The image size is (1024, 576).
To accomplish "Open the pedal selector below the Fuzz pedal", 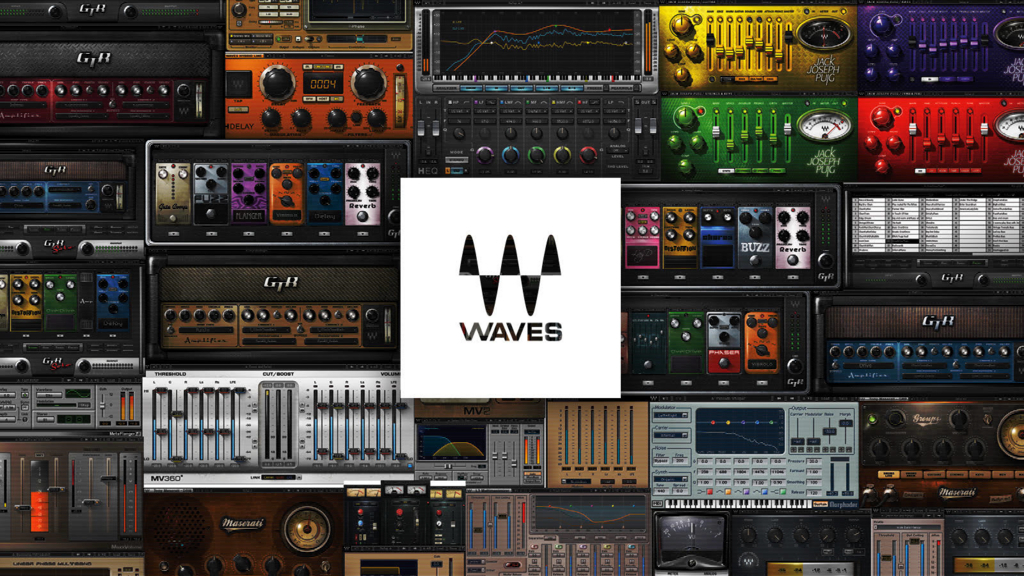I will [211, 234].
